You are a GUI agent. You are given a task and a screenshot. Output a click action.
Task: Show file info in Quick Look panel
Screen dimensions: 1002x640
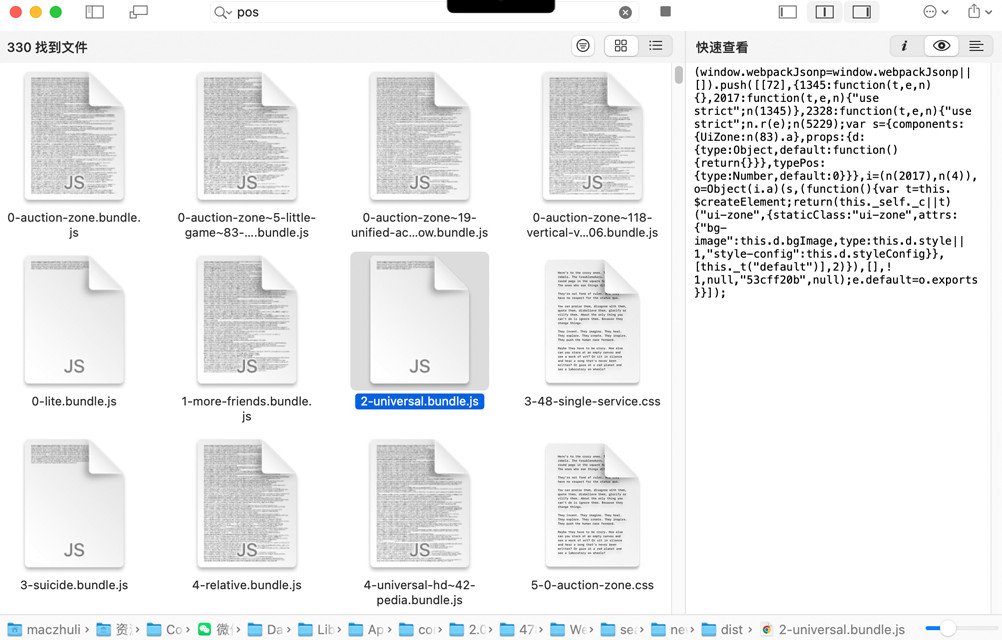904,45
